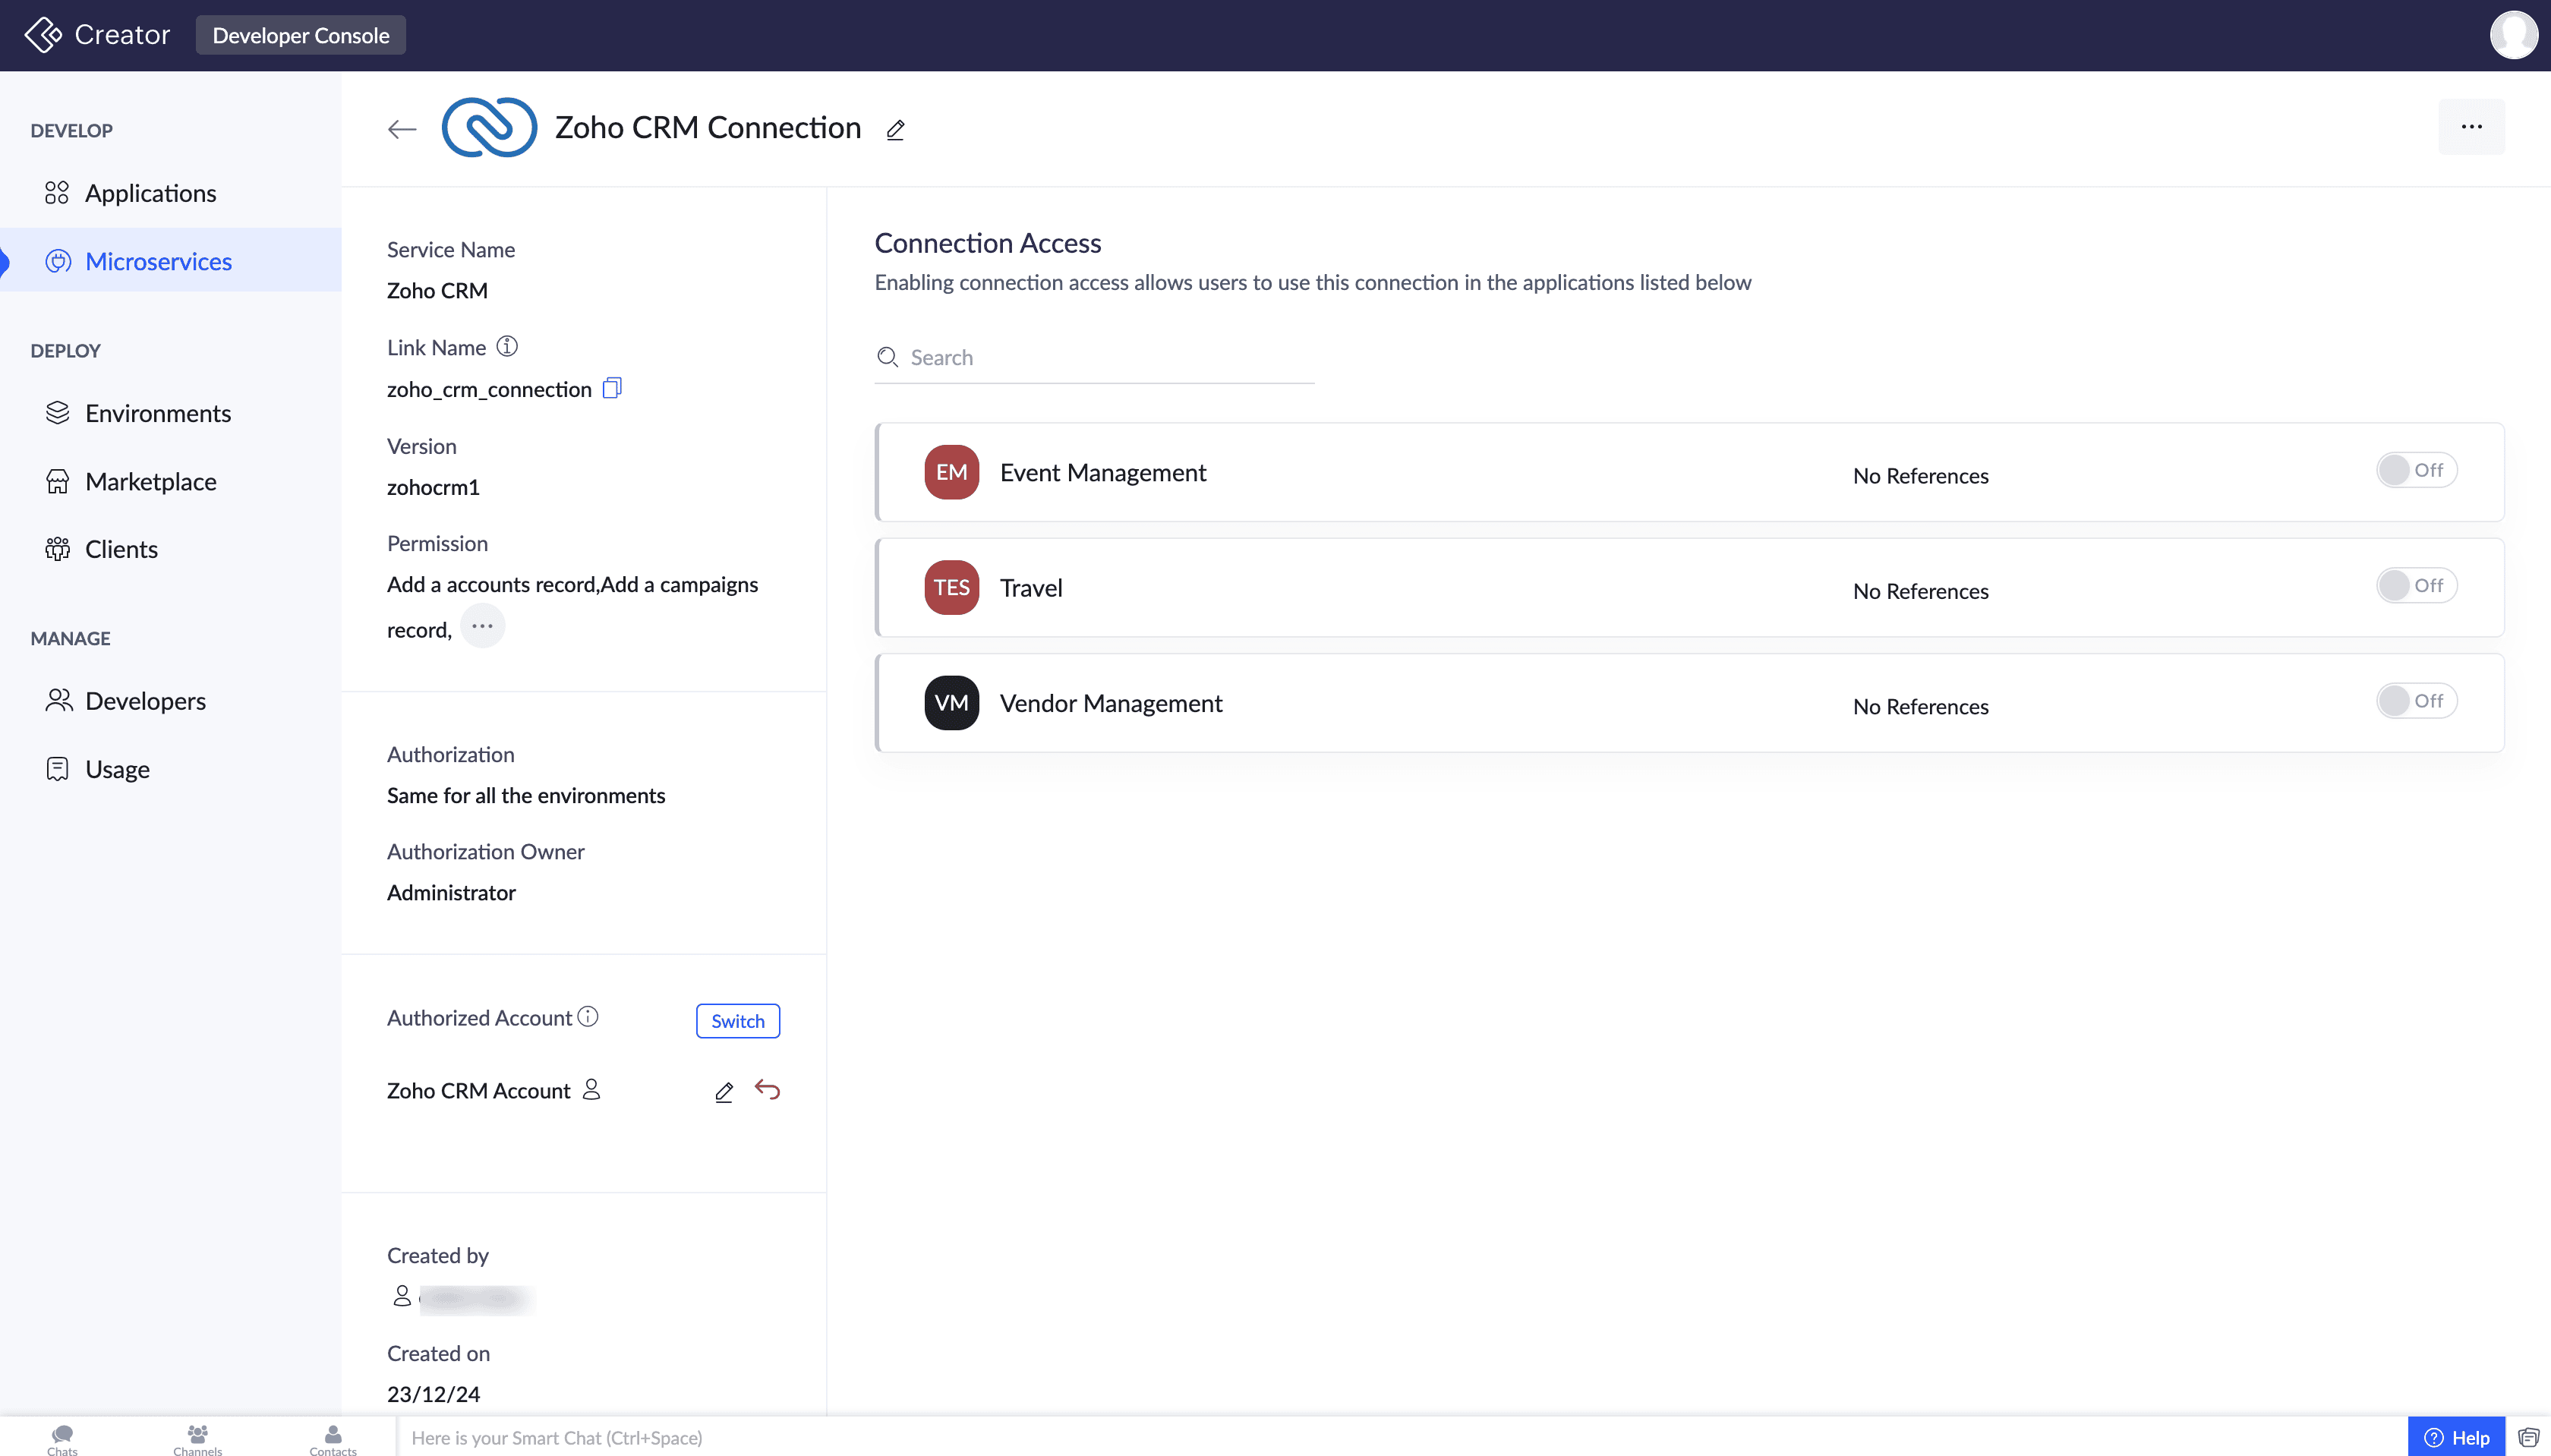Open the Chats panel in the bottom bar
Screen dimensions: 2551x1456
click(x=62, y=1438)
